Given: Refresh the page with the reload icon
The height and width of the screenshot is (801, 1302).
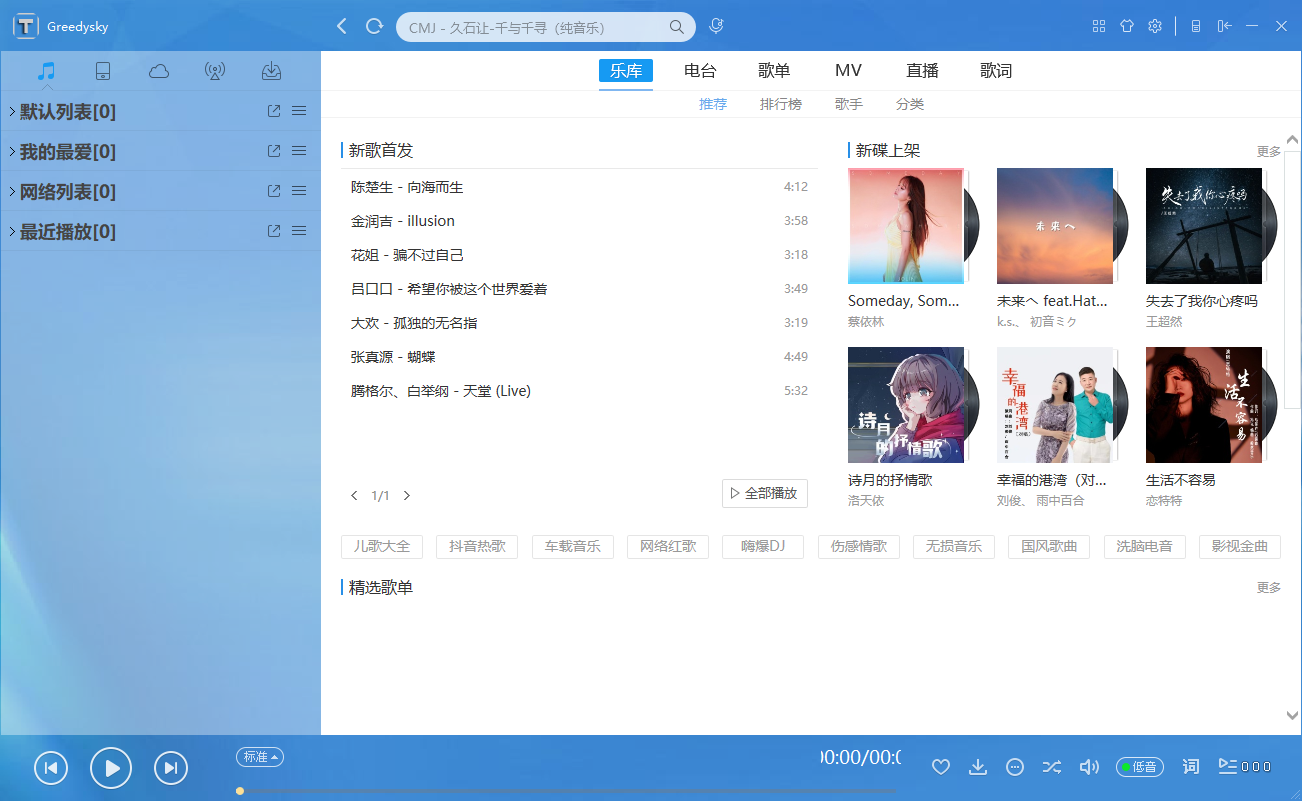Looking at the screenshot, I should tap(374, 26).
